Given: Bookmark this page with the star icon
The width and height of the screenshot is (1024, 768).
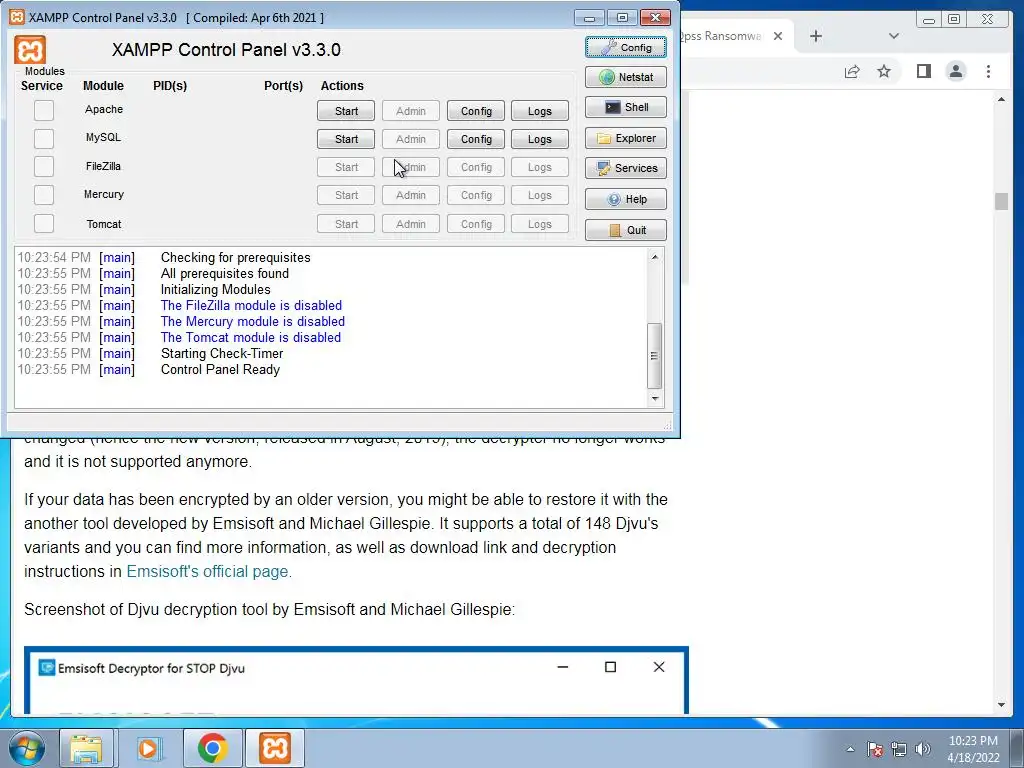Looking at the screenshot, I should point(884,71).
